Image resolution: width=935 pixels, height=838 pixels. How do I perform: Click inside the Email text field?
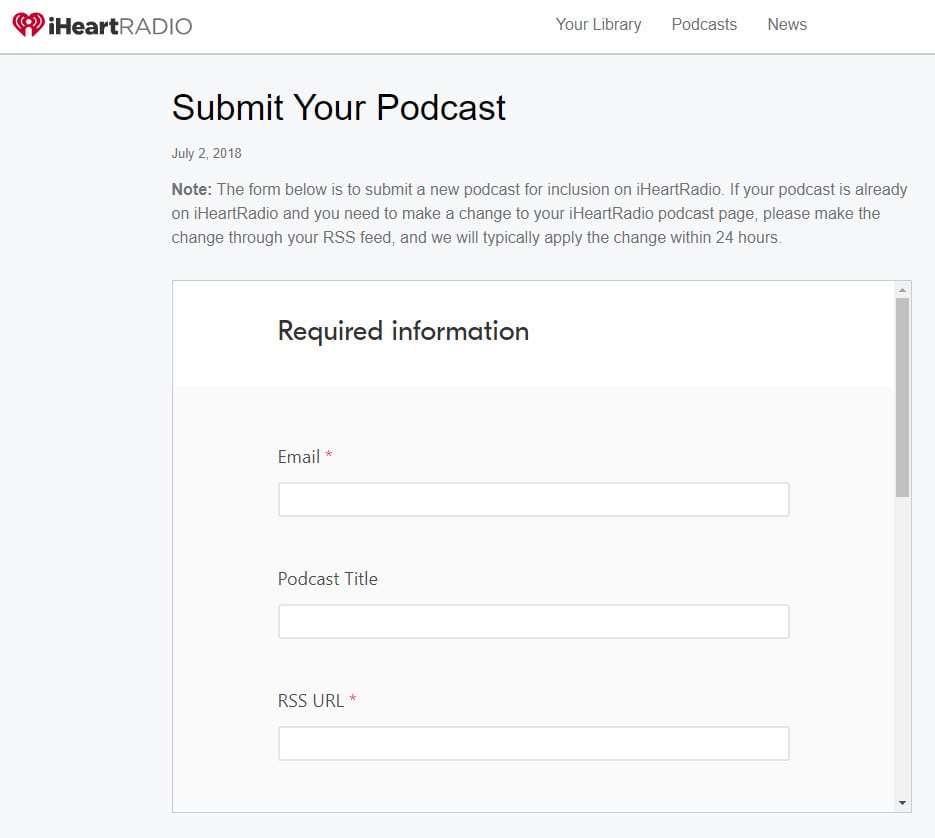(533, 499)
